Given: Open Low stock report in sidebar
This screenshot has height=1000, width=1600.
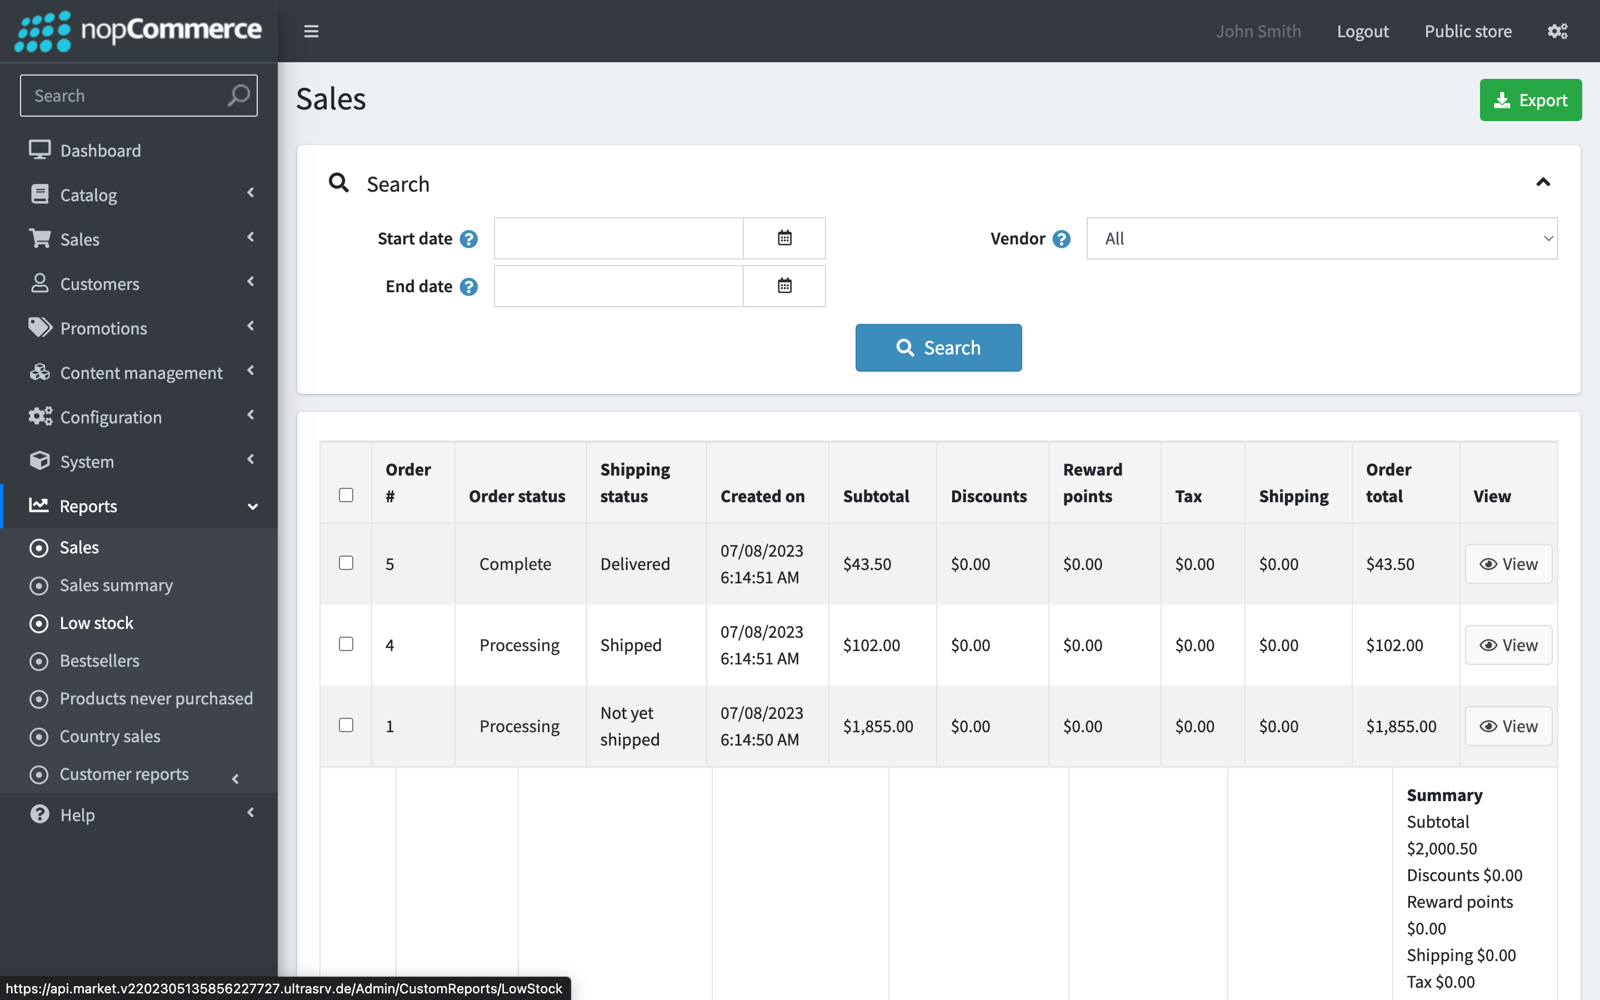Looking at the screenshot, I should tap(96, 623).
